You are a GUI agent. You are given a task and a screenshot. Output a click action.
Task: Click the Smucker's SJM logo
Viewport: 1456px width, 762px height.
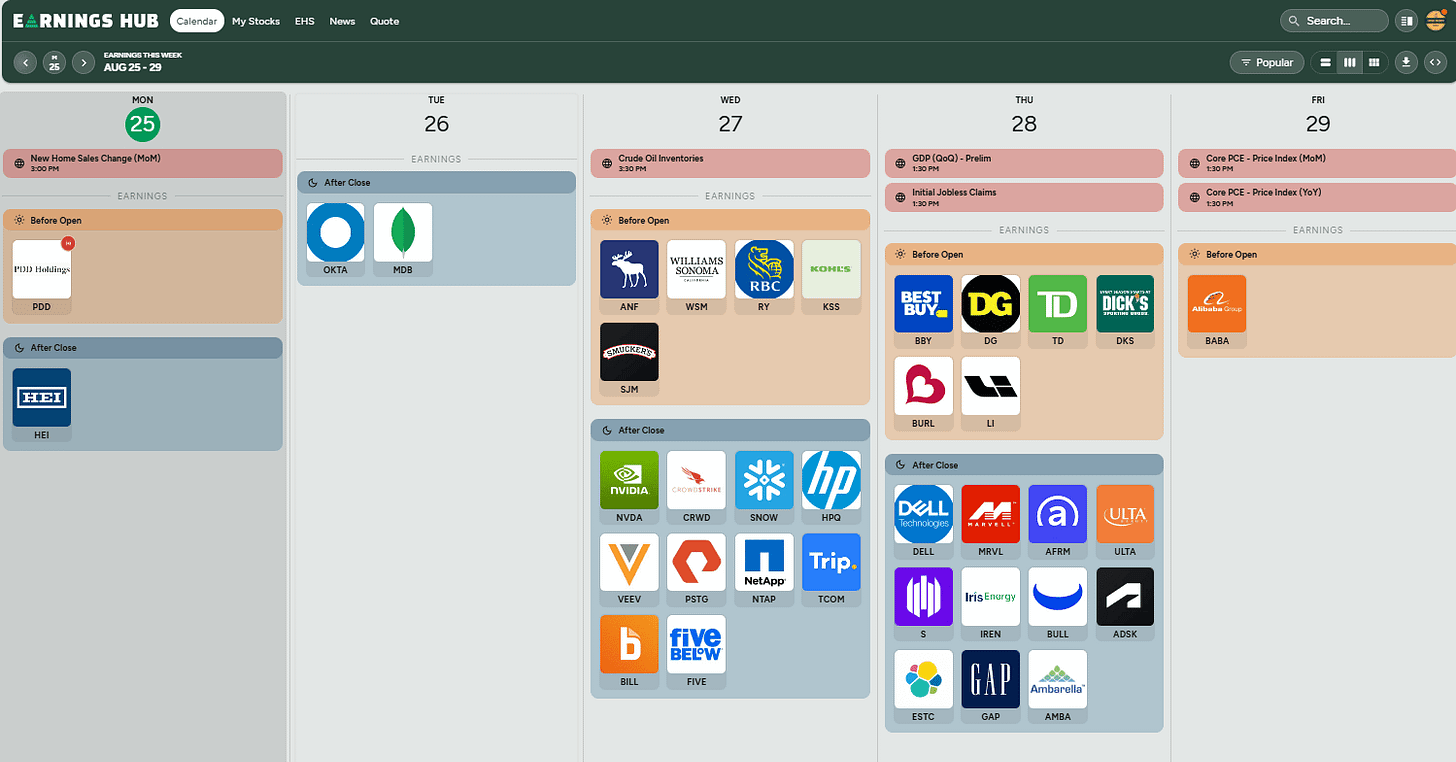(629, 351)
